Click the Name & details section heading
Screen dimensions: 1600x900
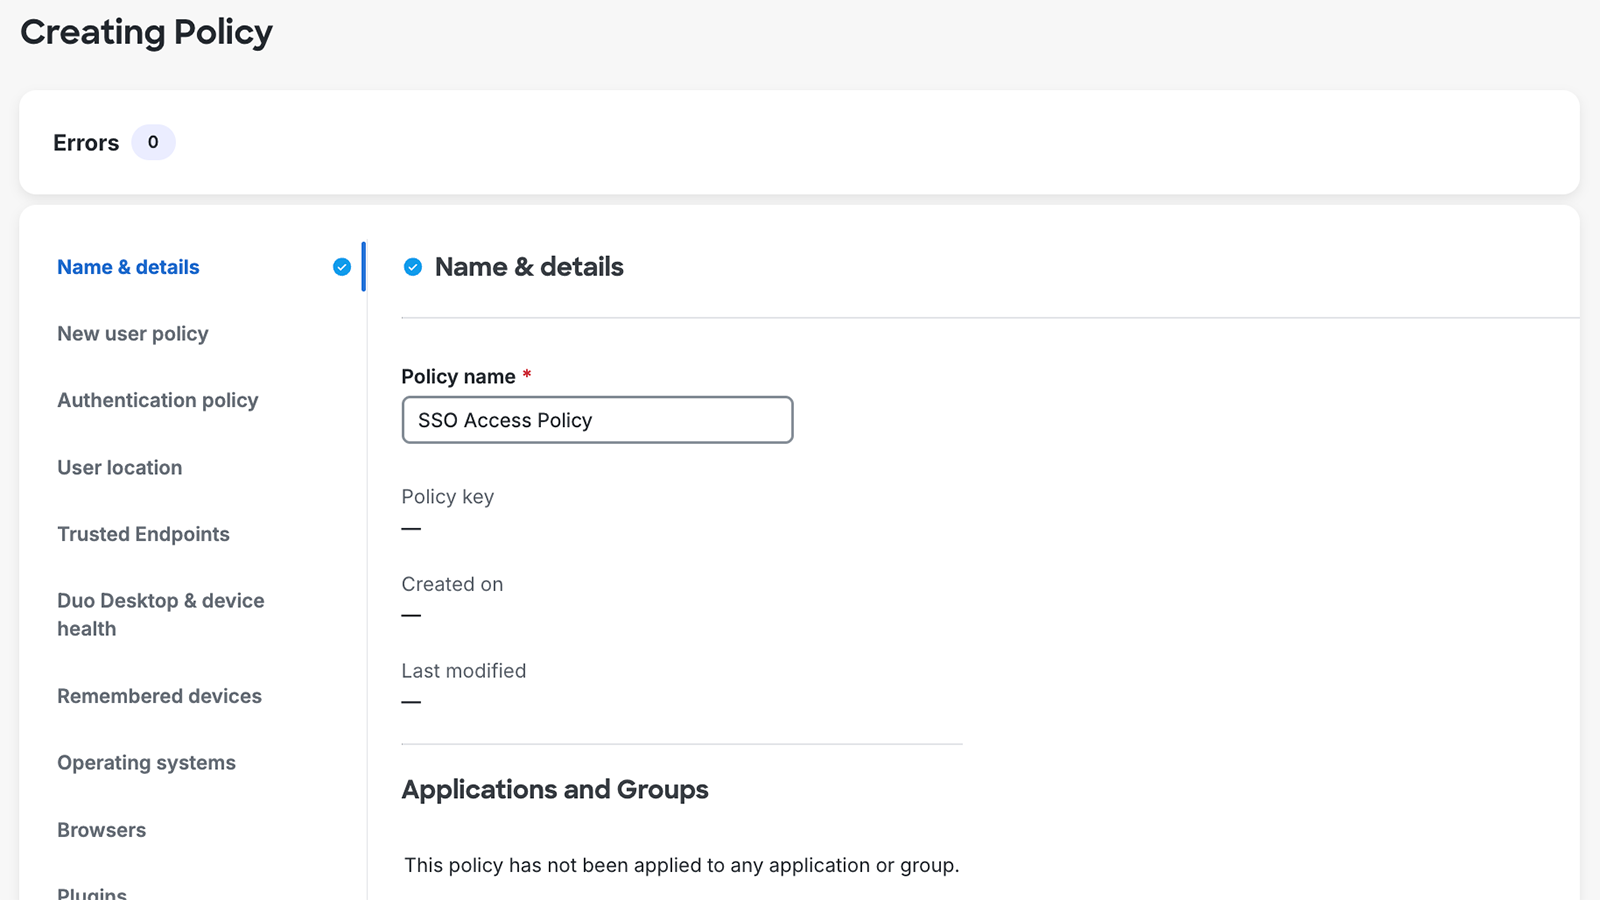[x=528, y=266]
